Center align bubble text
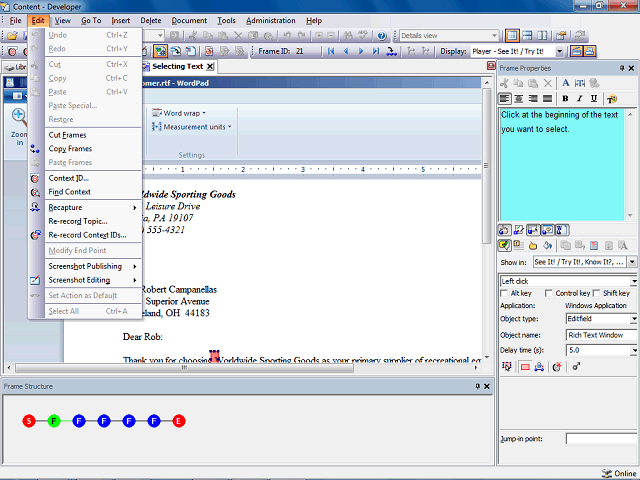The width and height of the screenshot is (640, 480). click(519, 99)
